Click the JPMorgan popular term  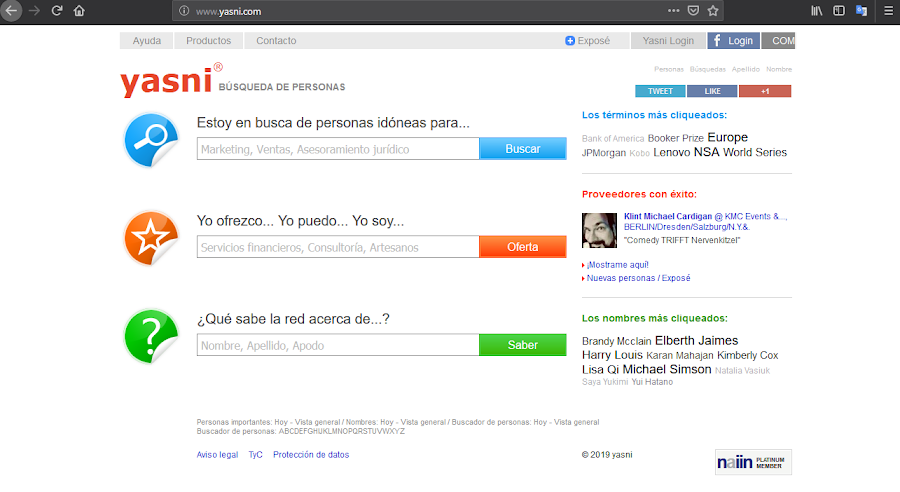pos(604,153)
